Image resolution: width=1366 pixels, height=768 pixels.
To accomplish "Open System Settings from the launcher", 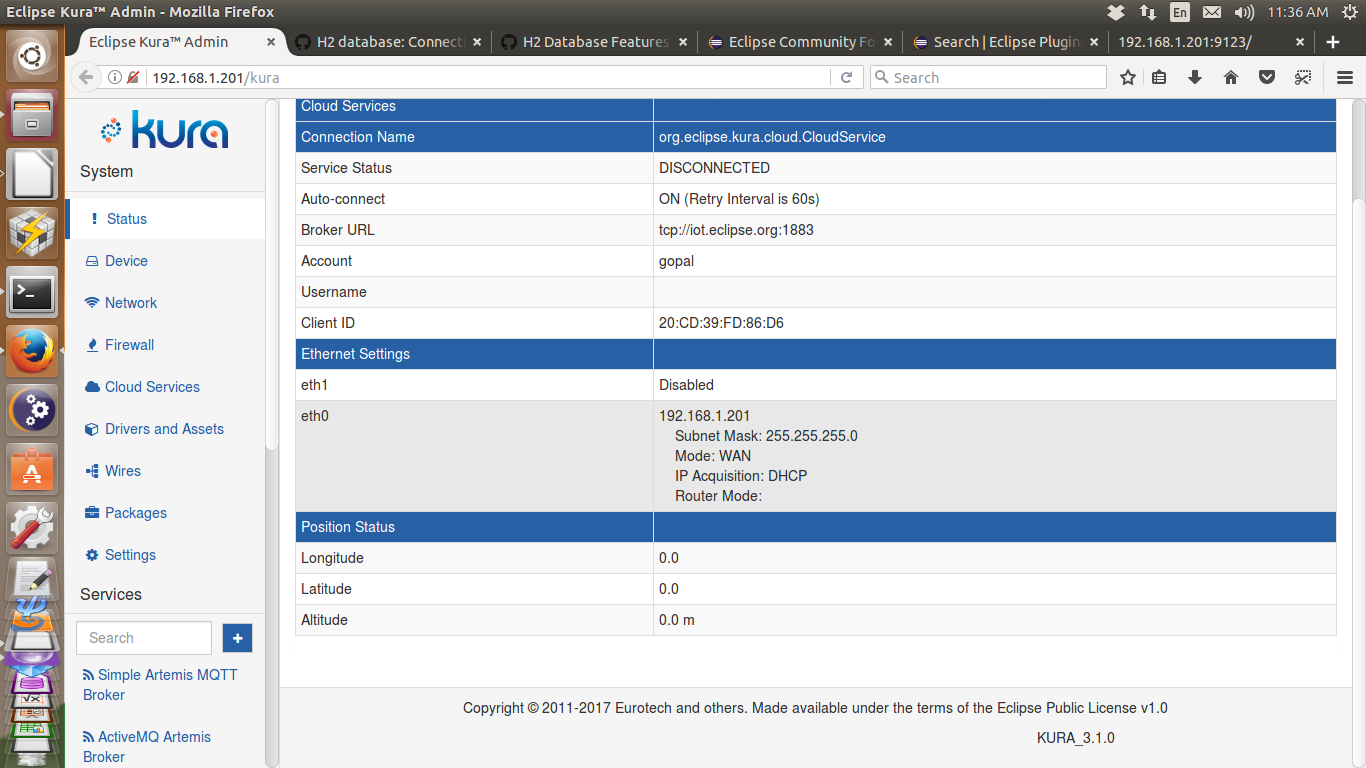I will 33,526.
